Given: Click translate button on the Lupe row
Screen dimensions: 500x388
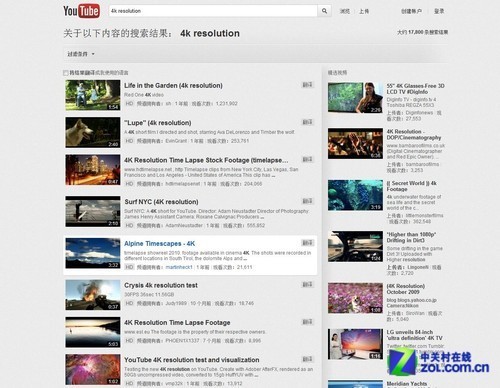Looking at the screenshot, I should [307, 122].
